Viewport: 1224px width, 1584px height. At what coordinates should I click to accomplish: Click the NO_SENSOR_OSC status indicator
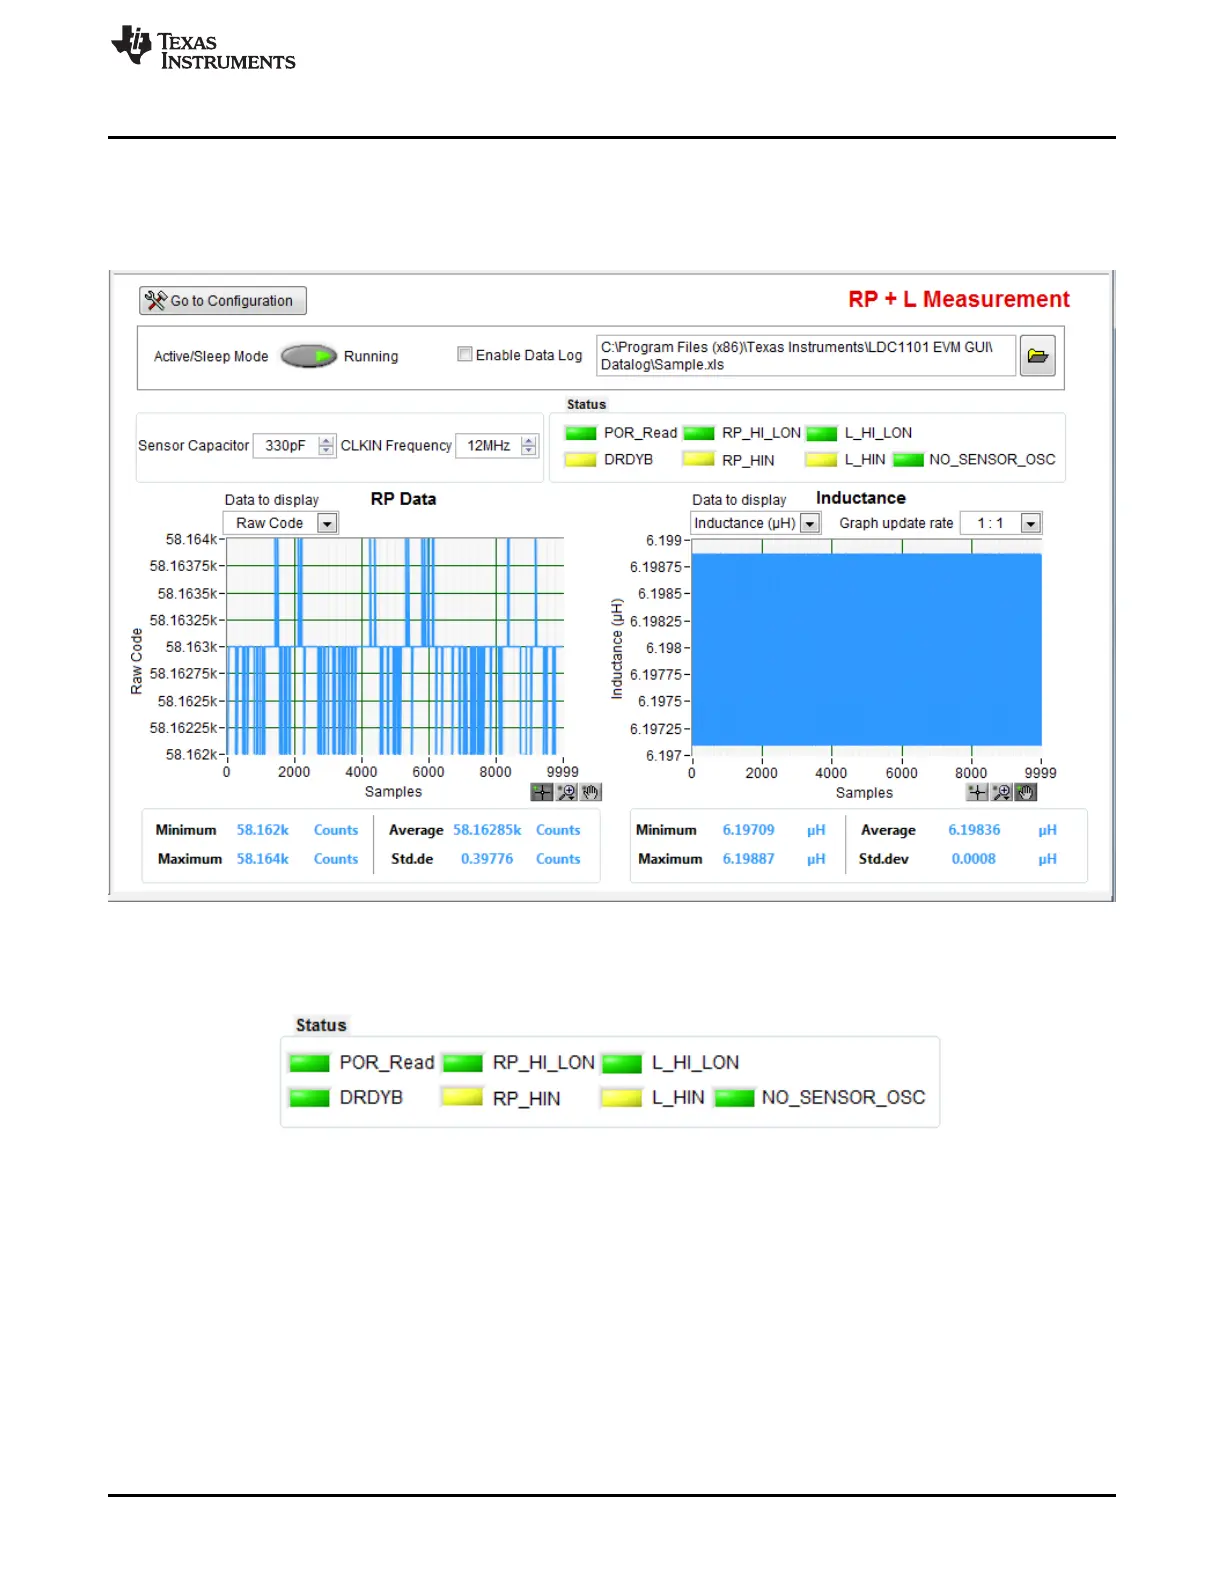pyautogui.click(x=908, y=460)
